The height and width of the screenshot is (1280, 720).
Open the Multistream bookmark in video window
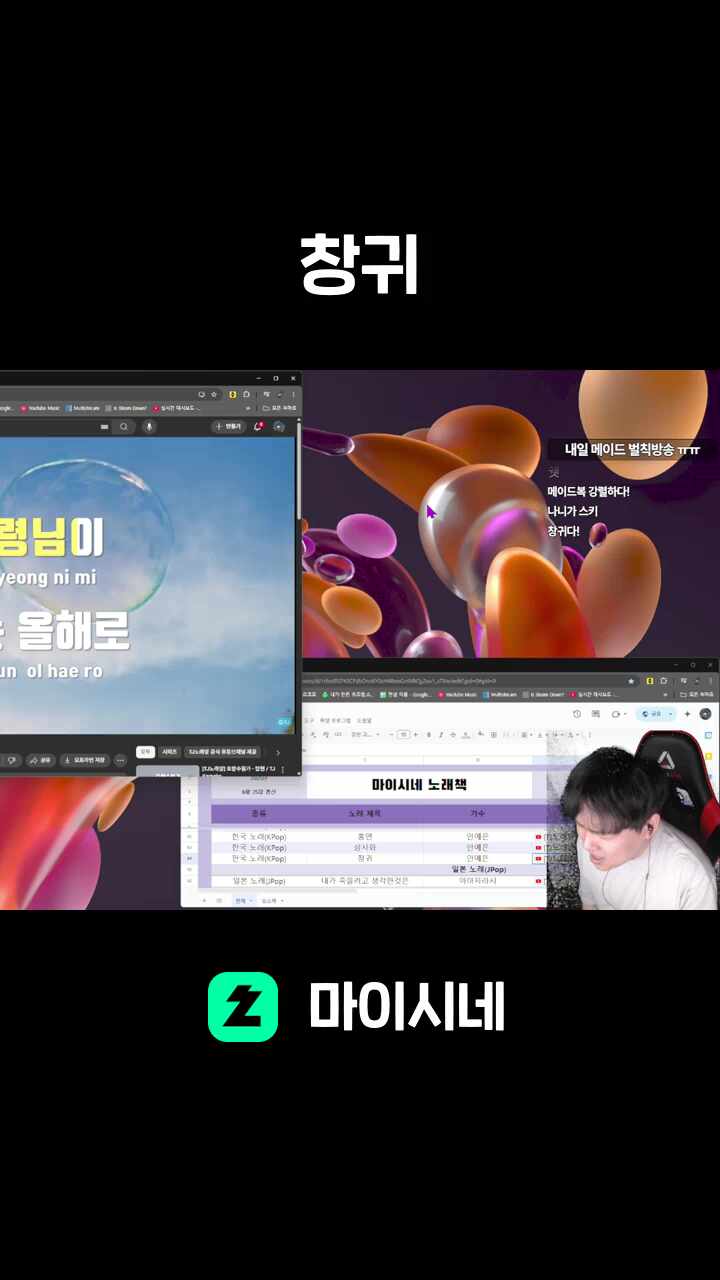point(82,408)
